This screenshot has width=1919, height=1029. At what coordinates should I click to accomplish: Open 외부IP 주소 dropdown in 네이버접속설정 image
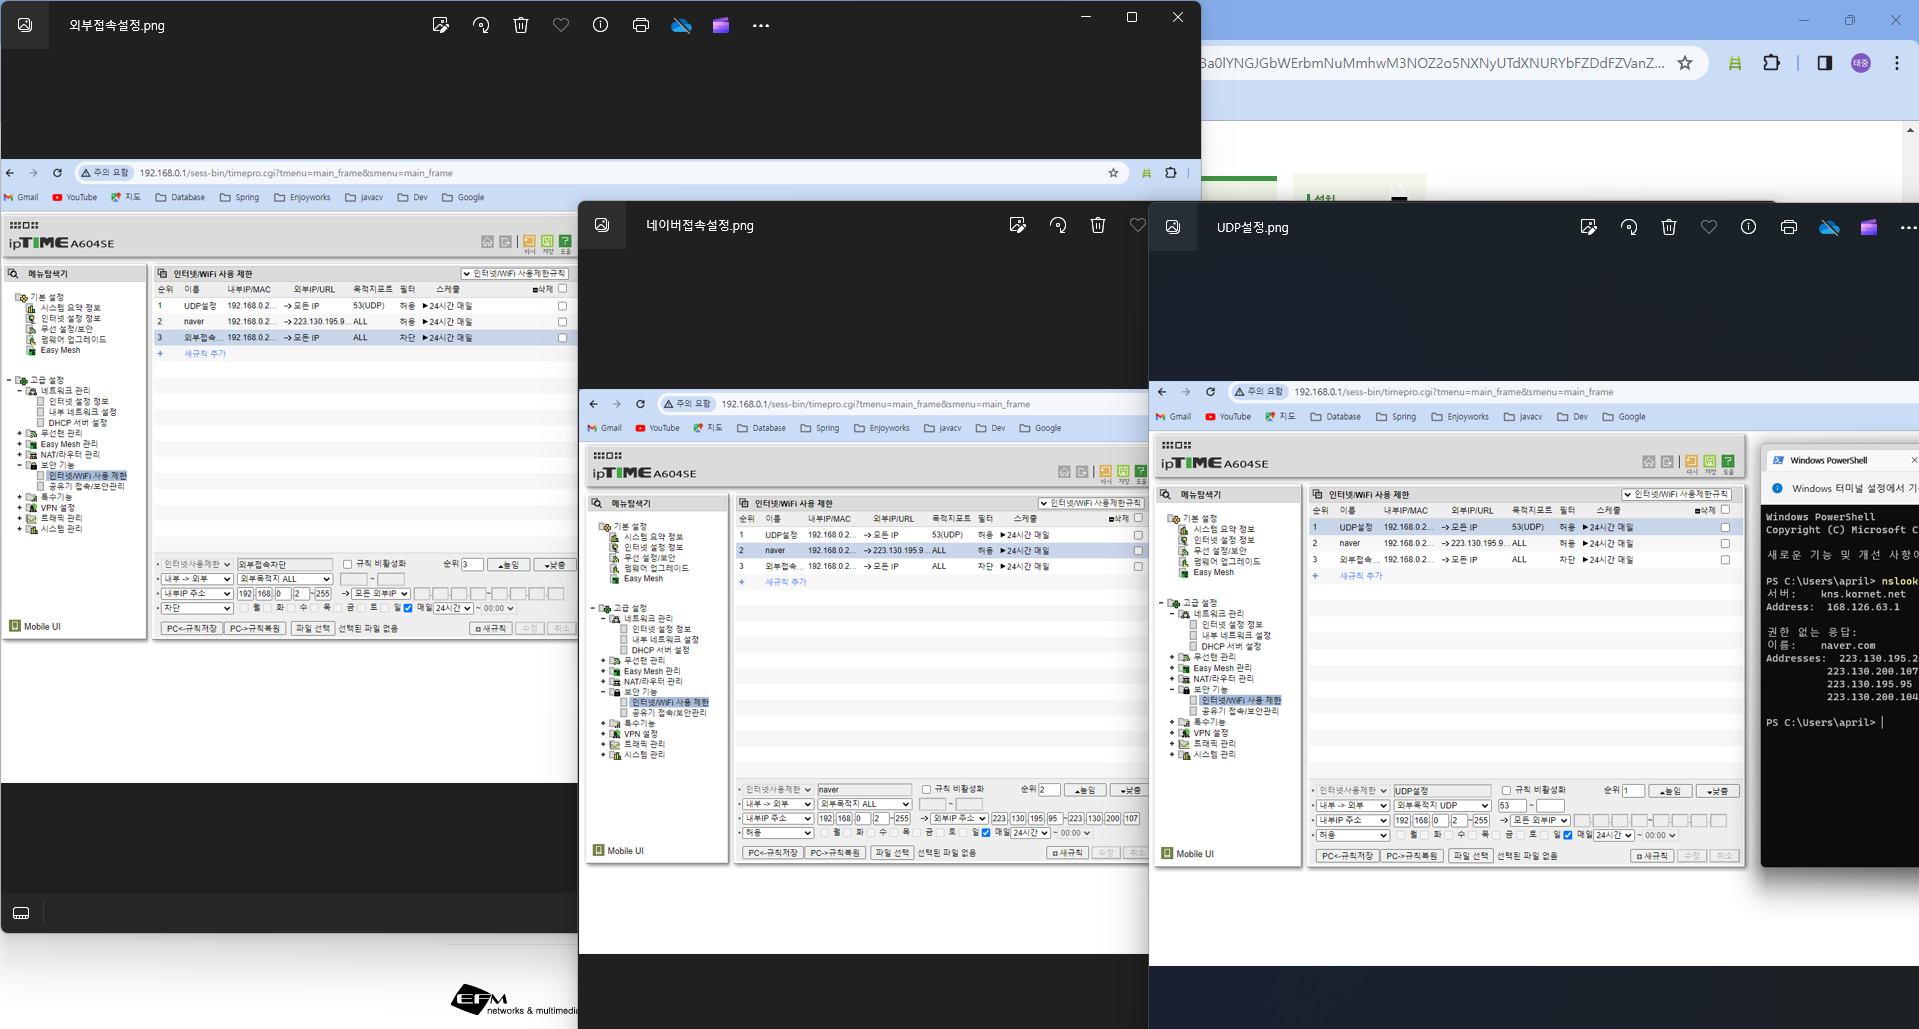tap(959, 818)
